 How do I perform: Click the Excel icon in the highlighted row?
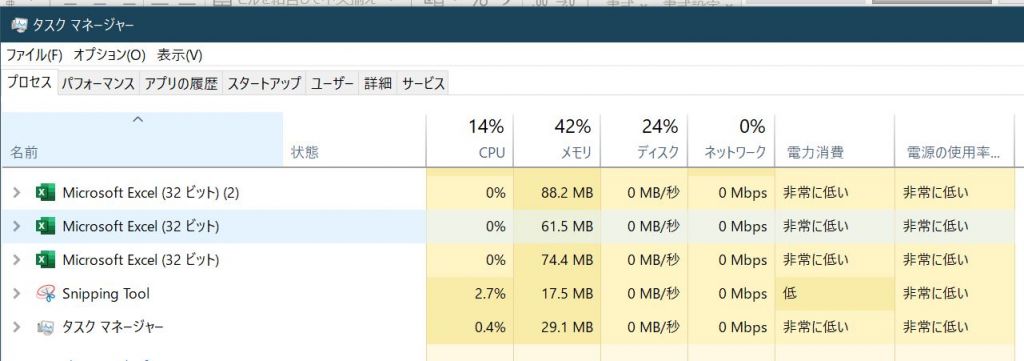pyautogui.click(x=44, y=227)
